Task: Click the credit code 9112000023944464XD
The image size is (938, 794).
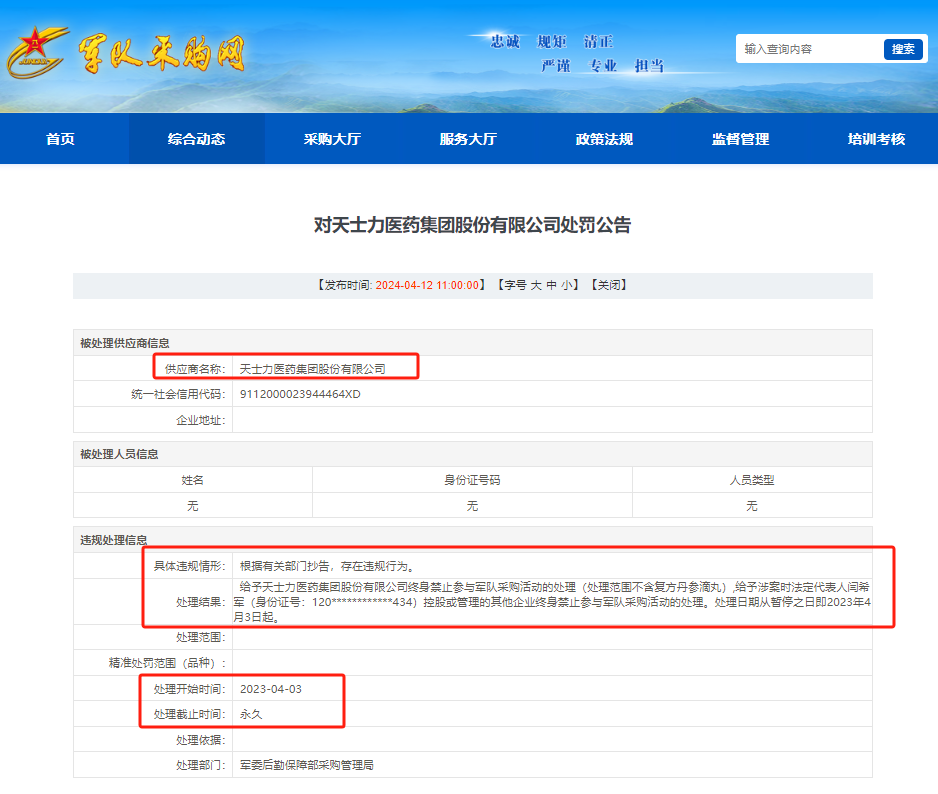Action: tap(300, 394)
